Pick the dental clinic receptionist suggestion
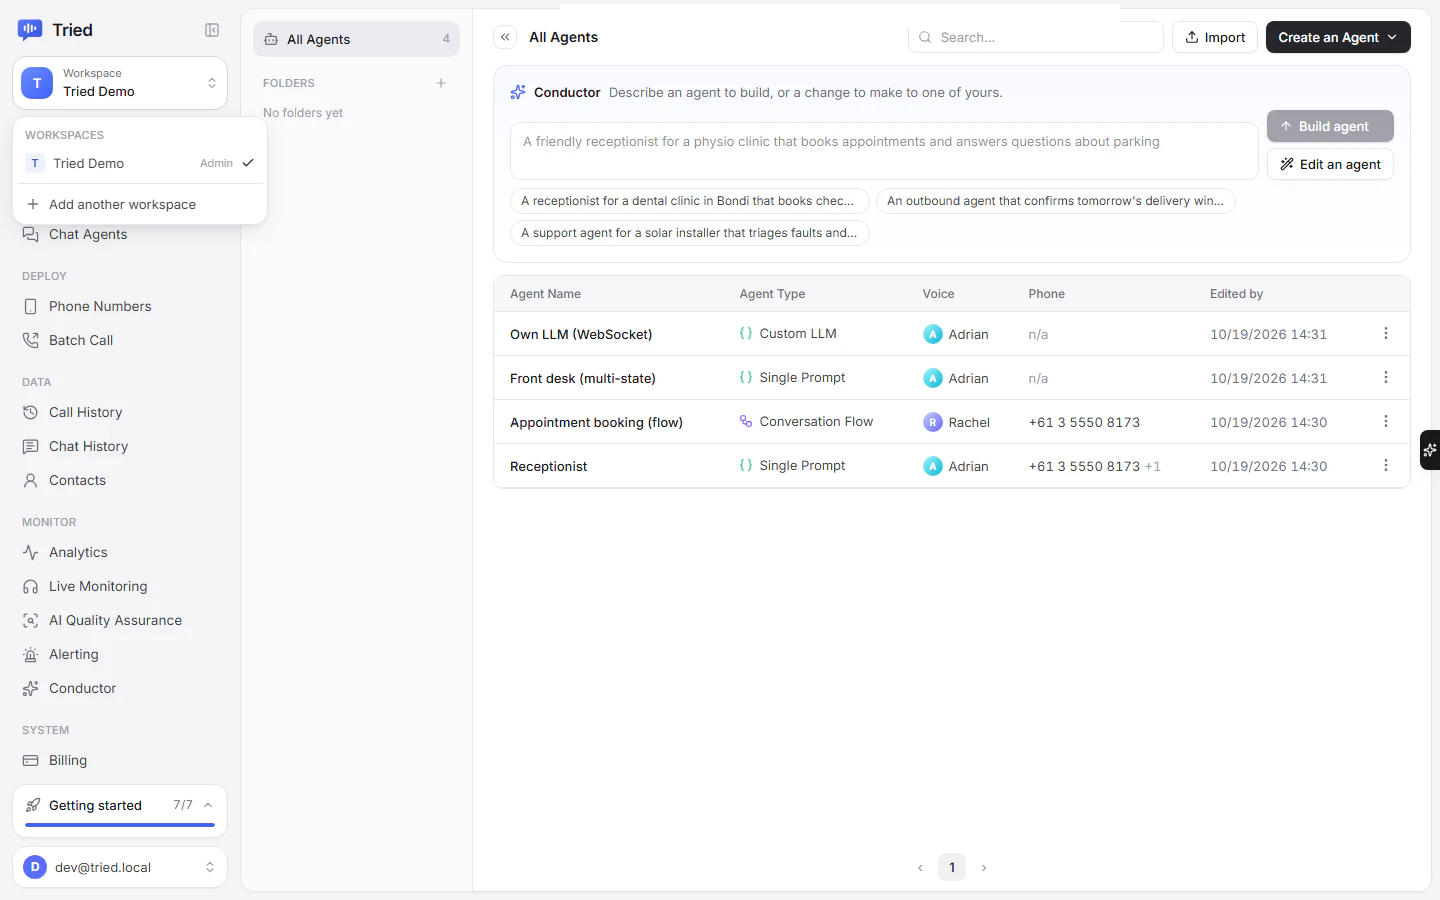Viewport: 1440px width, 900px height. (689, 201)
